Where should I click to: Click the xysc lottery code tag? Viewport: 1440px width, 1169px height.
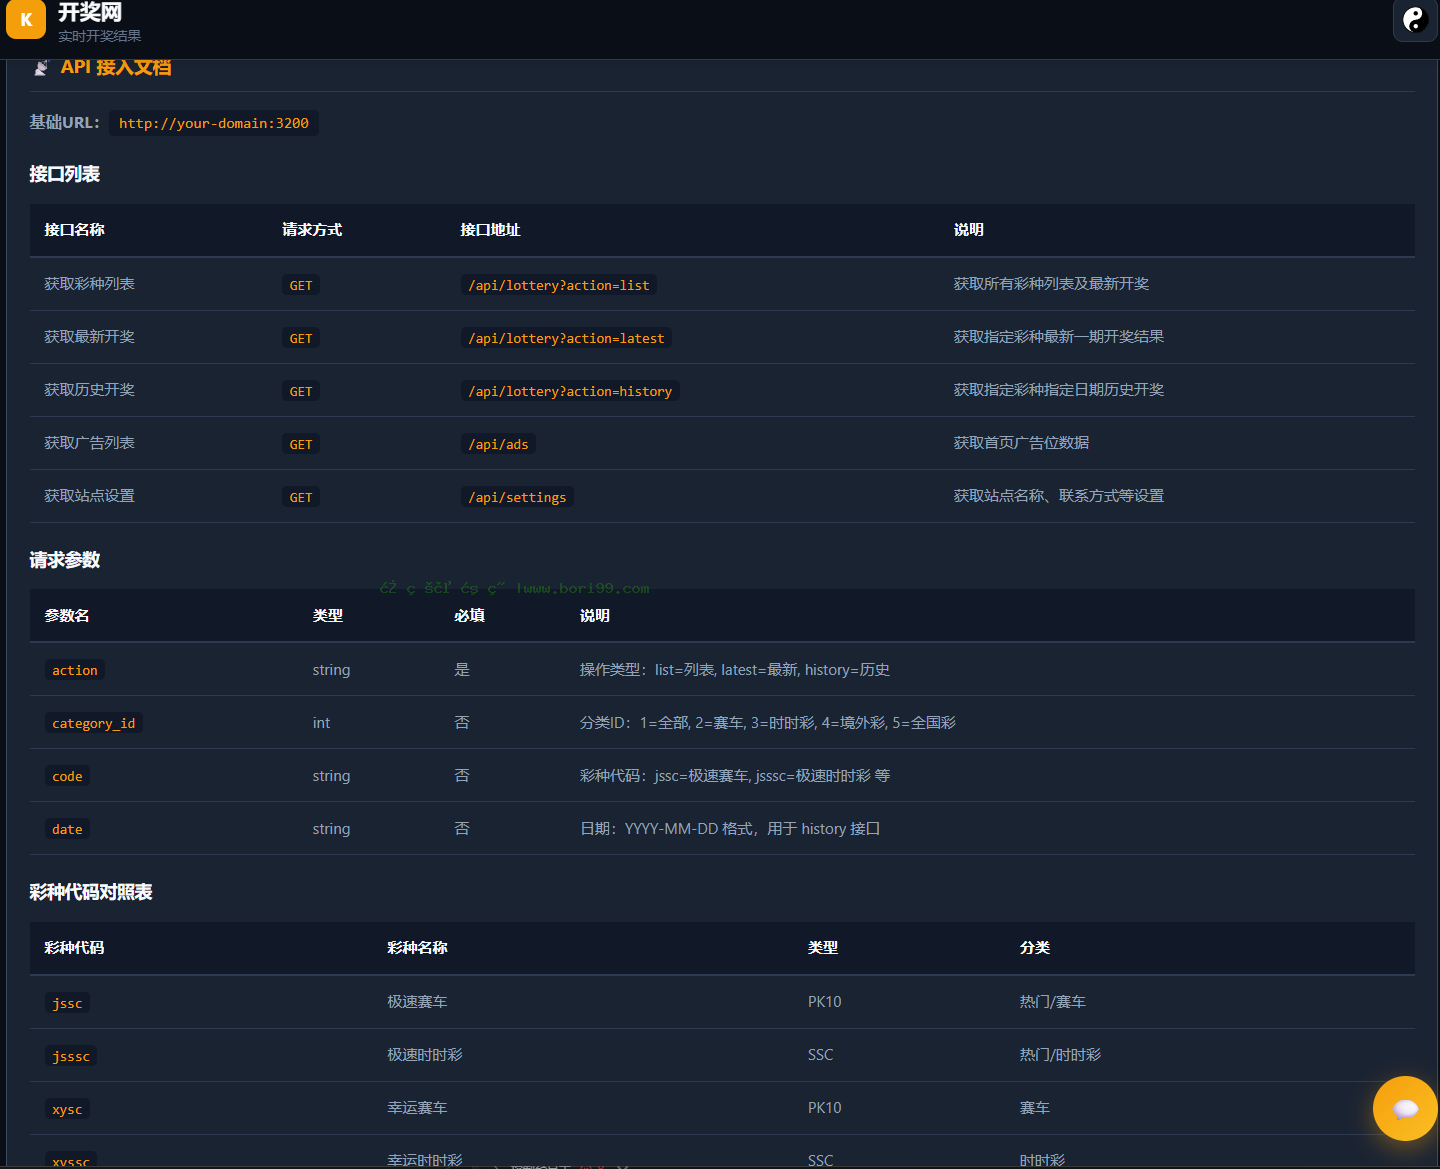pos(67,1109)
